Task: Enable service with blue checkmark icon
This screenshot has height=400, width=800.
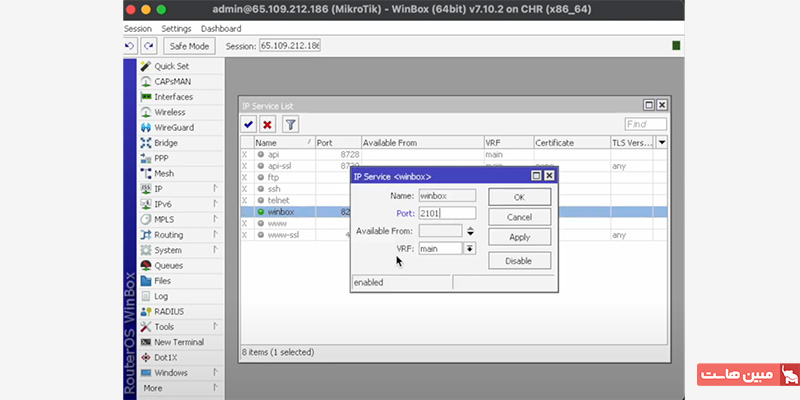Action: click(248, 124)
